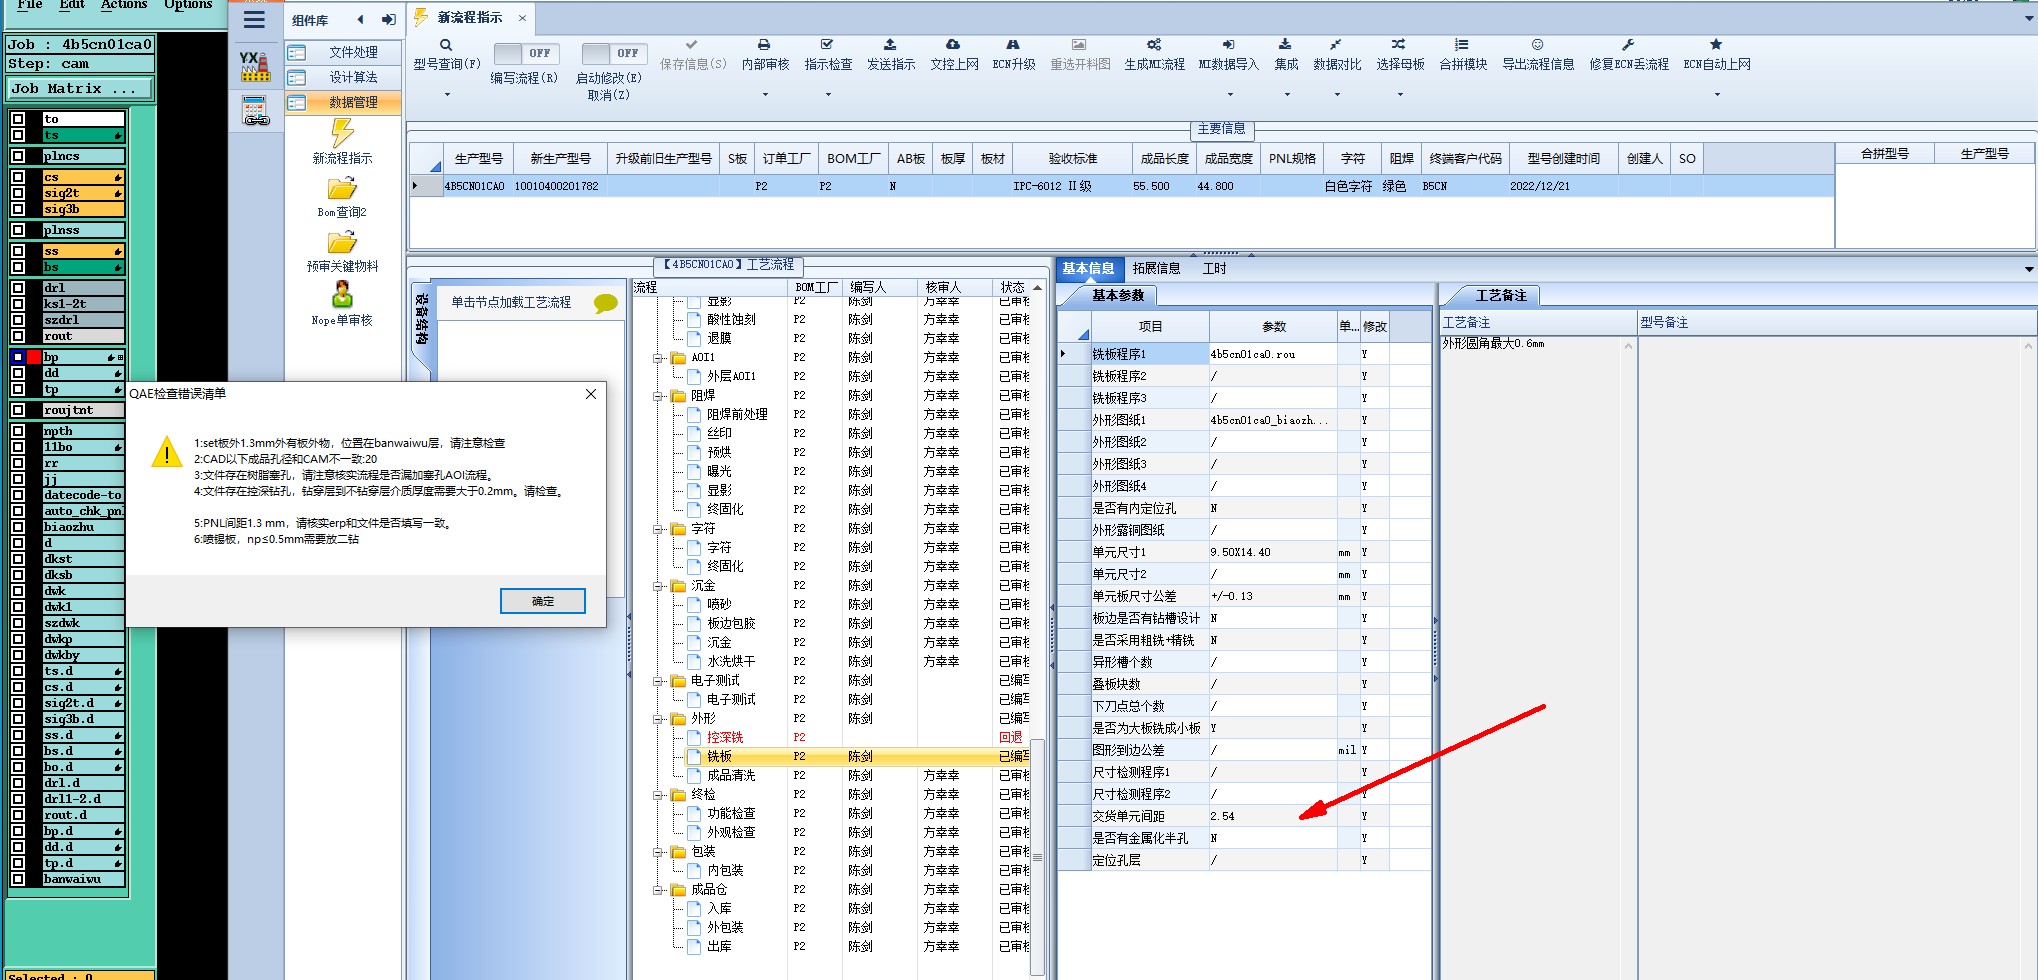Image resolution: width=2038 pixels, height=980 pixels.
Task: Click the 发送指示 upload icon
Action: [890, 45]
